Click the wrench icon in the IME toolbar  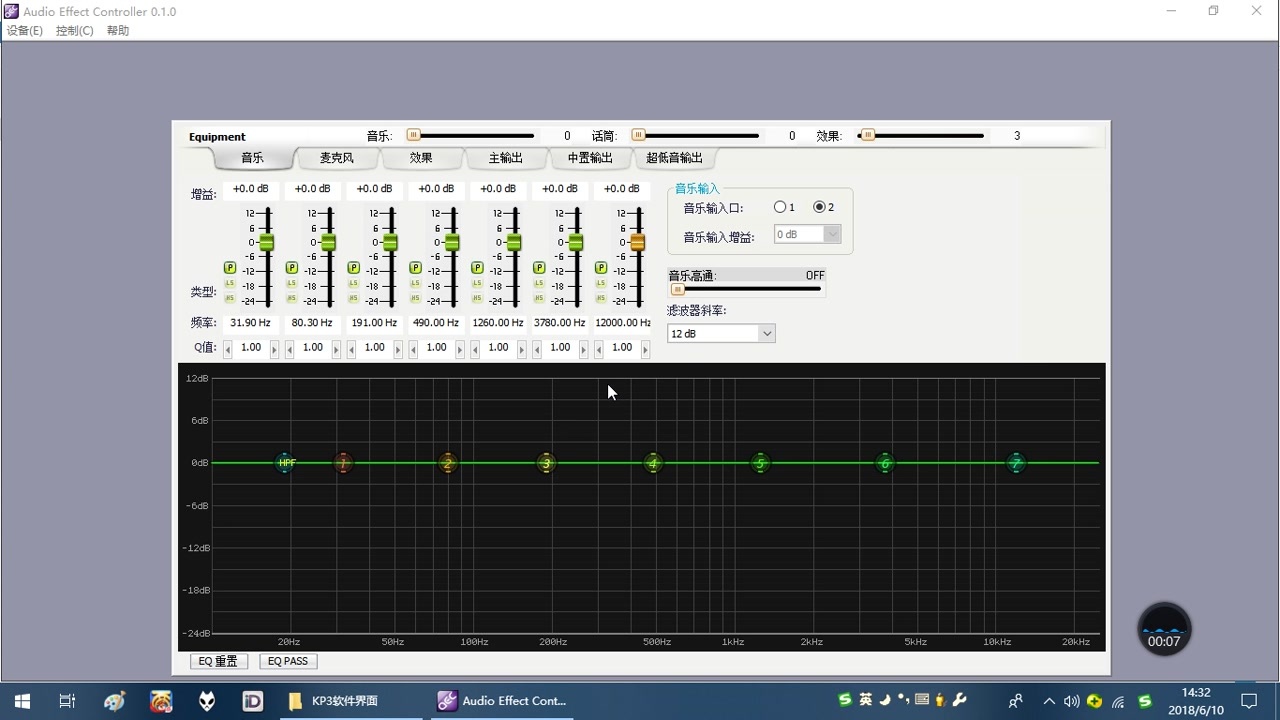(959, 700)
